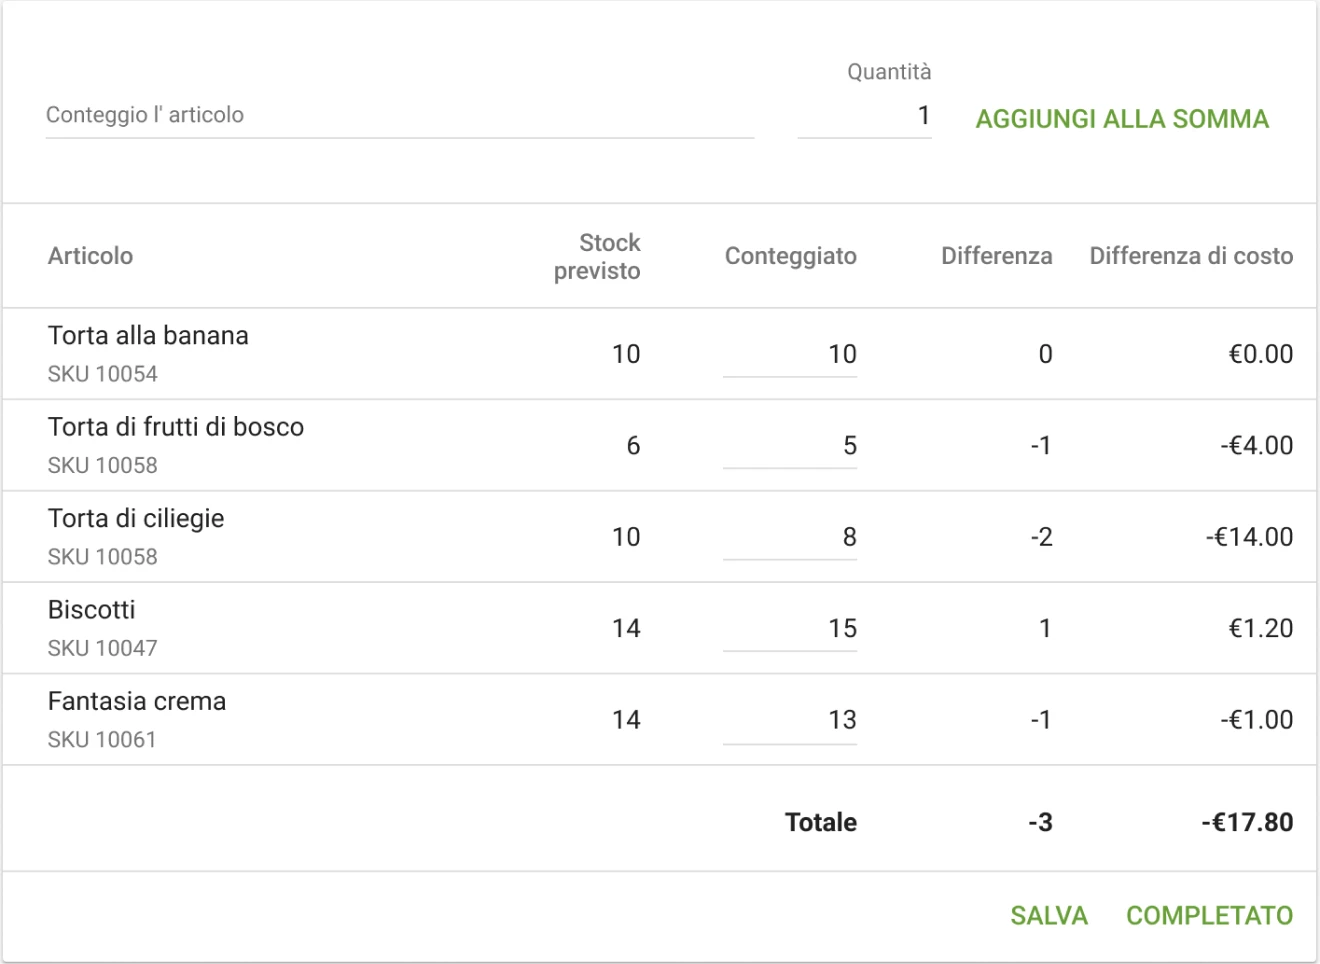
Task: Click the 'Conteggio l'articolo' search field
Action: [x=398, y=115]
